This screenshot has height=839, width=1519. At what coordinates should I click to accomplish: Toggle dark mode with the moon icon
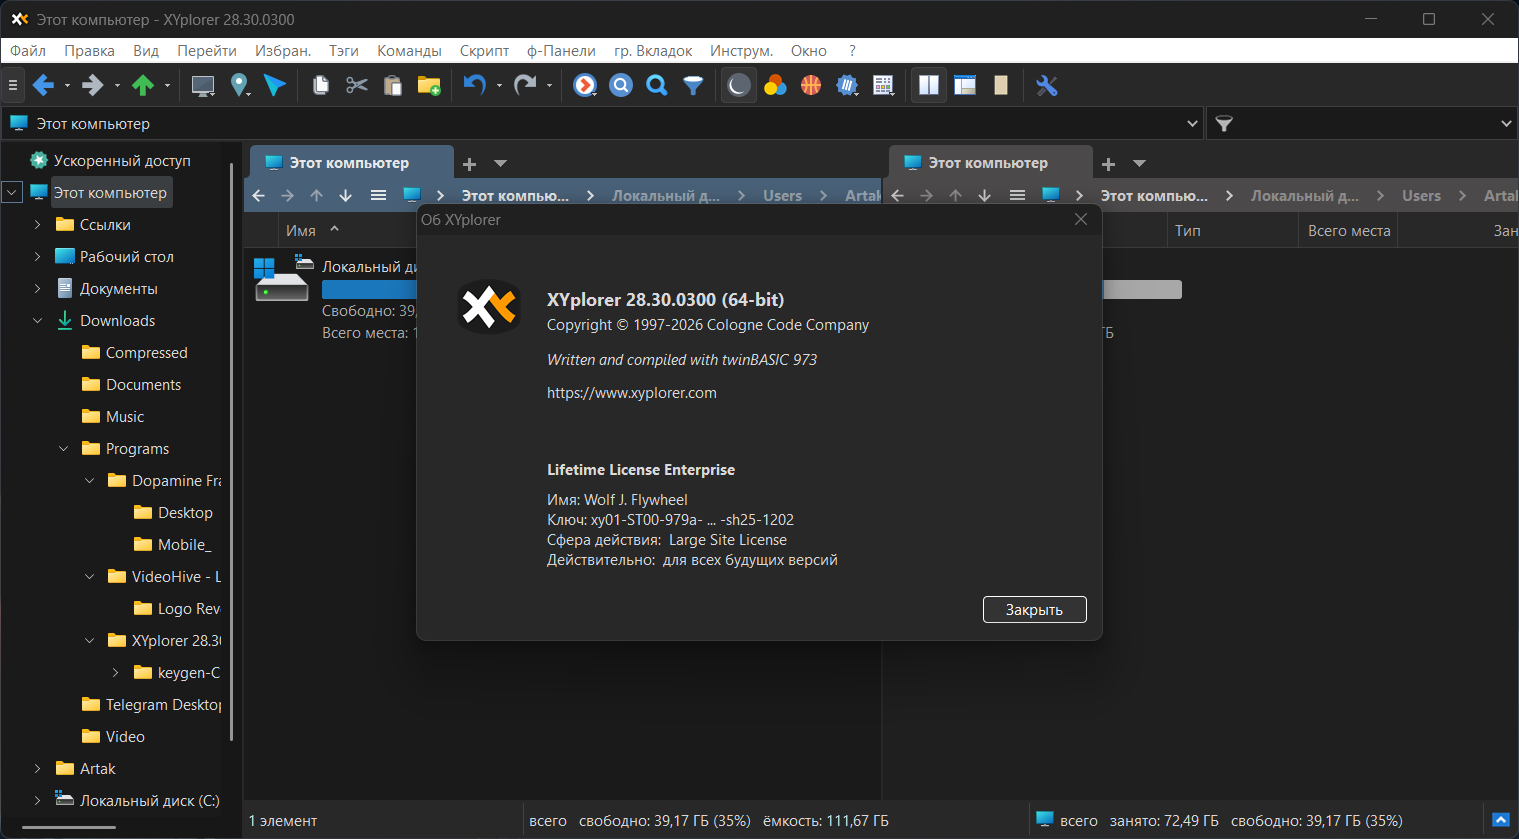click(x=739, y=86)
